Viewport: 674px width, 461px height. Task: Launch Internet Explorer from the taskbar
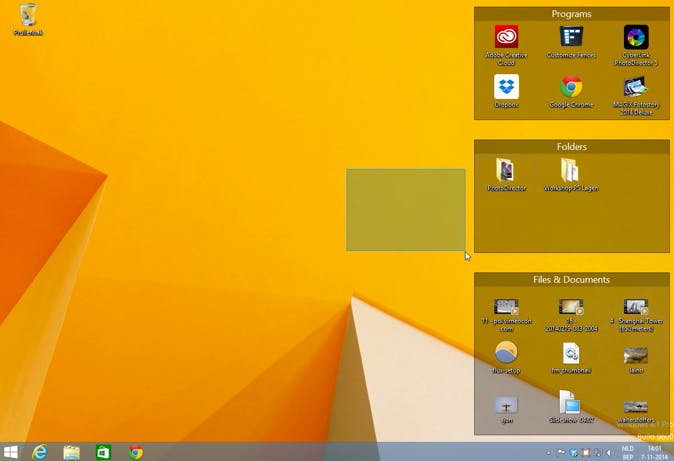click(40, 452)
